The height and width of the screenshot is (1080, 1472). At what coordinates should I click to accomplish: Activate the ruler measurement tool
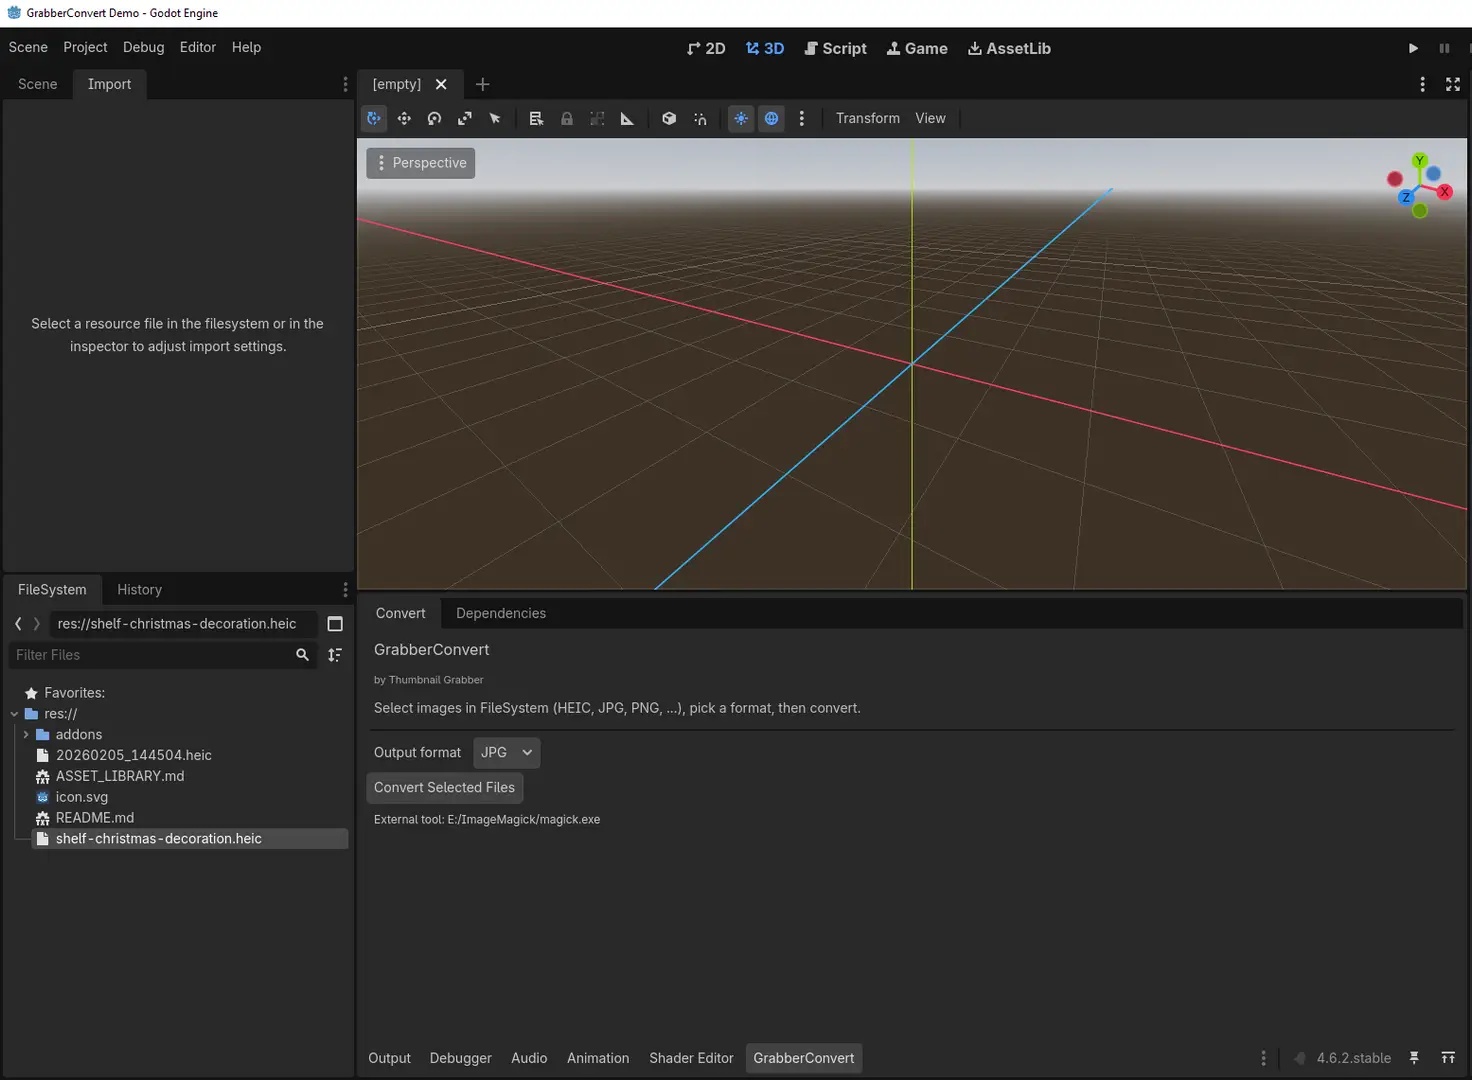coord(627,118)
